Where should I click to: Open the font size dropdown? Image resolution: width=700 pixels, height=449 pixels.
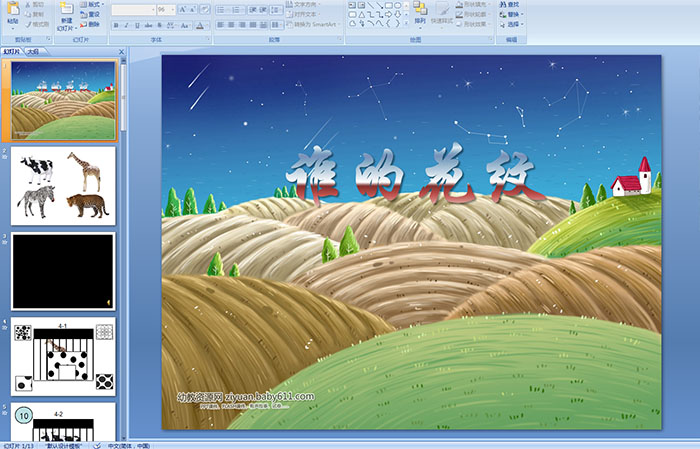click(x=171, y=9)
